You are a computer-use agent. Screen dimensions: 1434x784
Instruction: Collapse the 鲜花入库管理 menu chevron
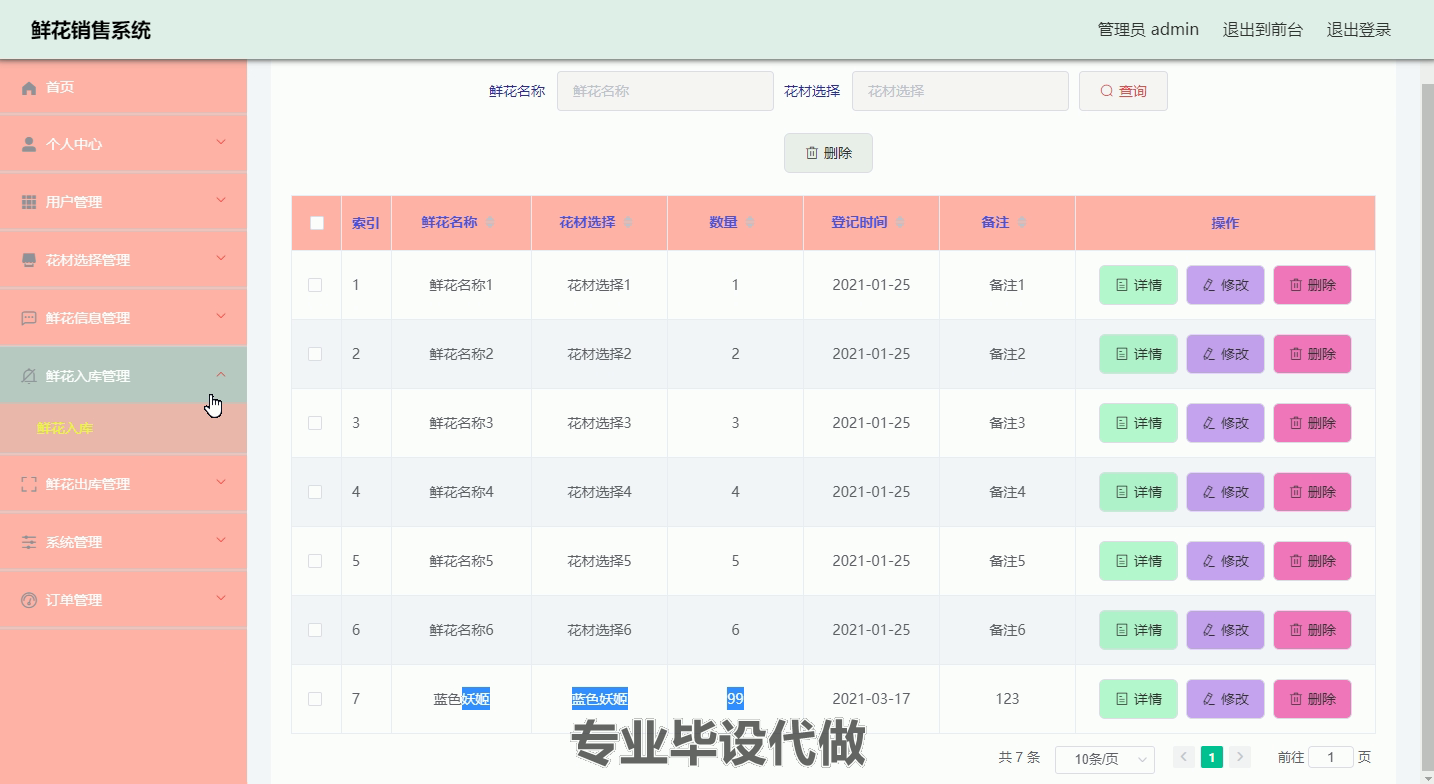click(x=221, y=375)
